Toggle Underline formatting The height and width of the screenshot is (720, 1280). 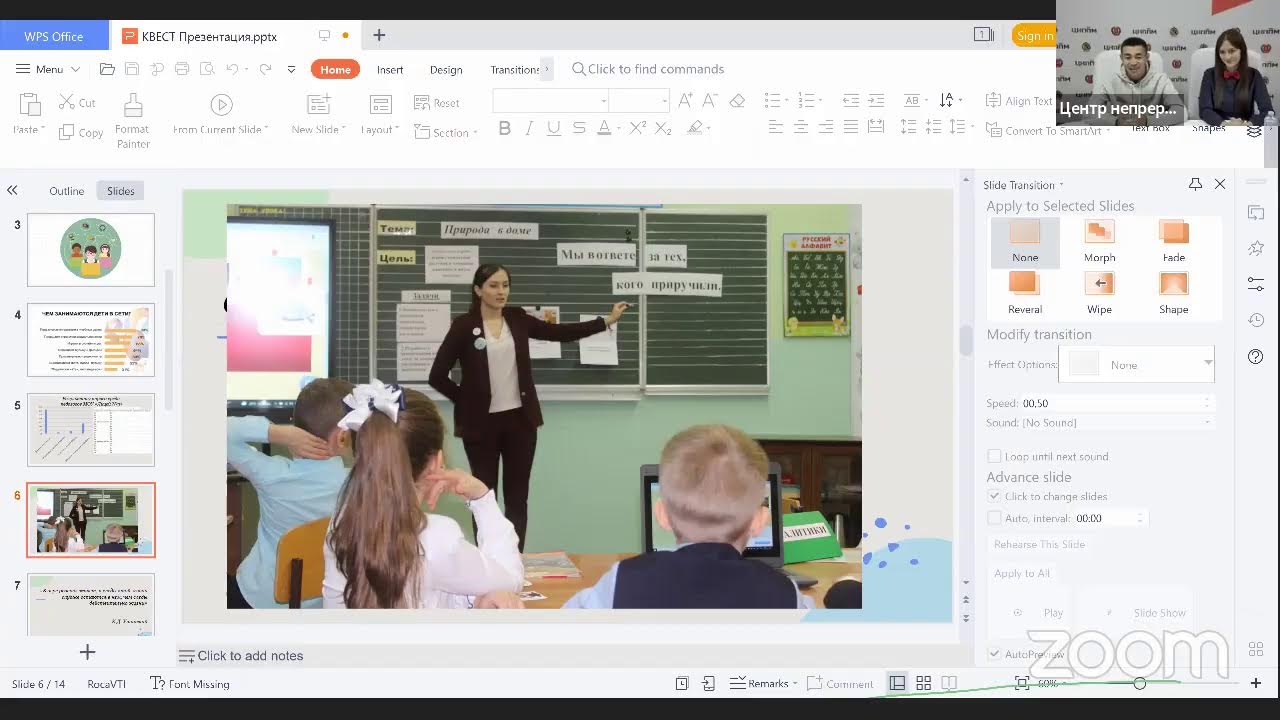553,128
